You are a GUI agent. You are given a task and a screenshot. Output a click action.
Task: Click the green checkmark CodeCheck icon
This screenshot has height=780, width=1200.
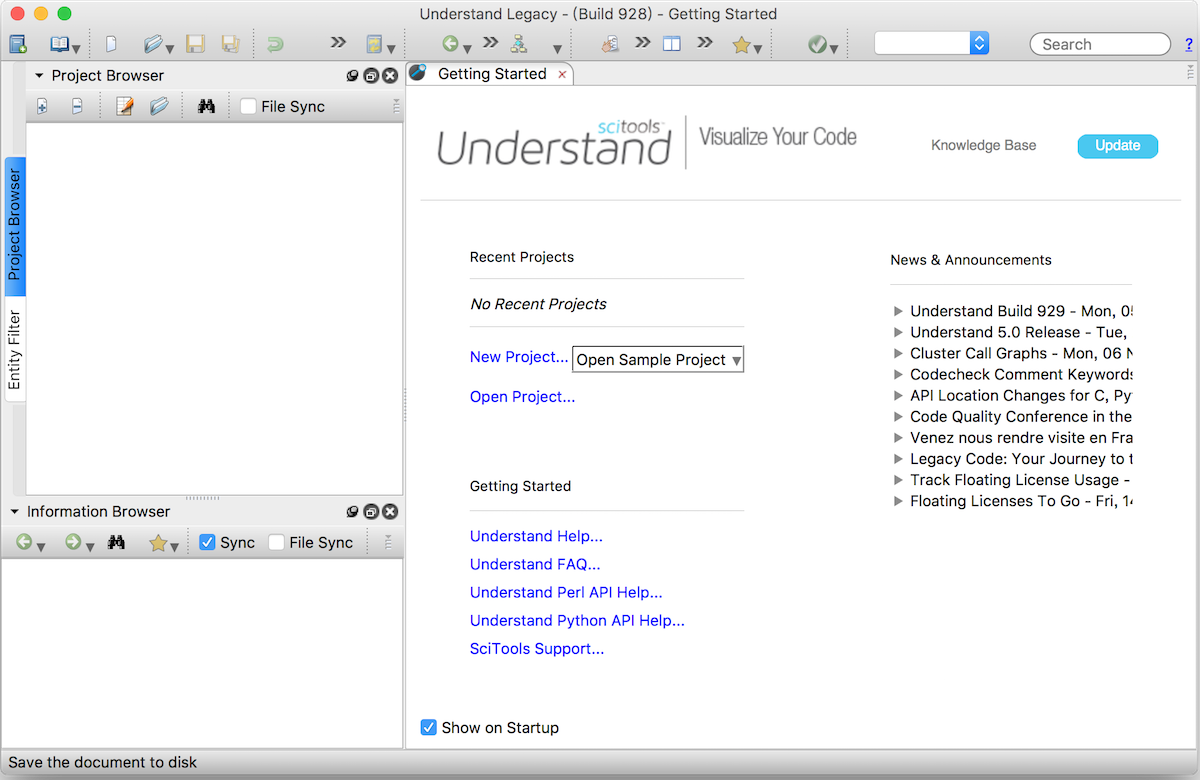817,44
